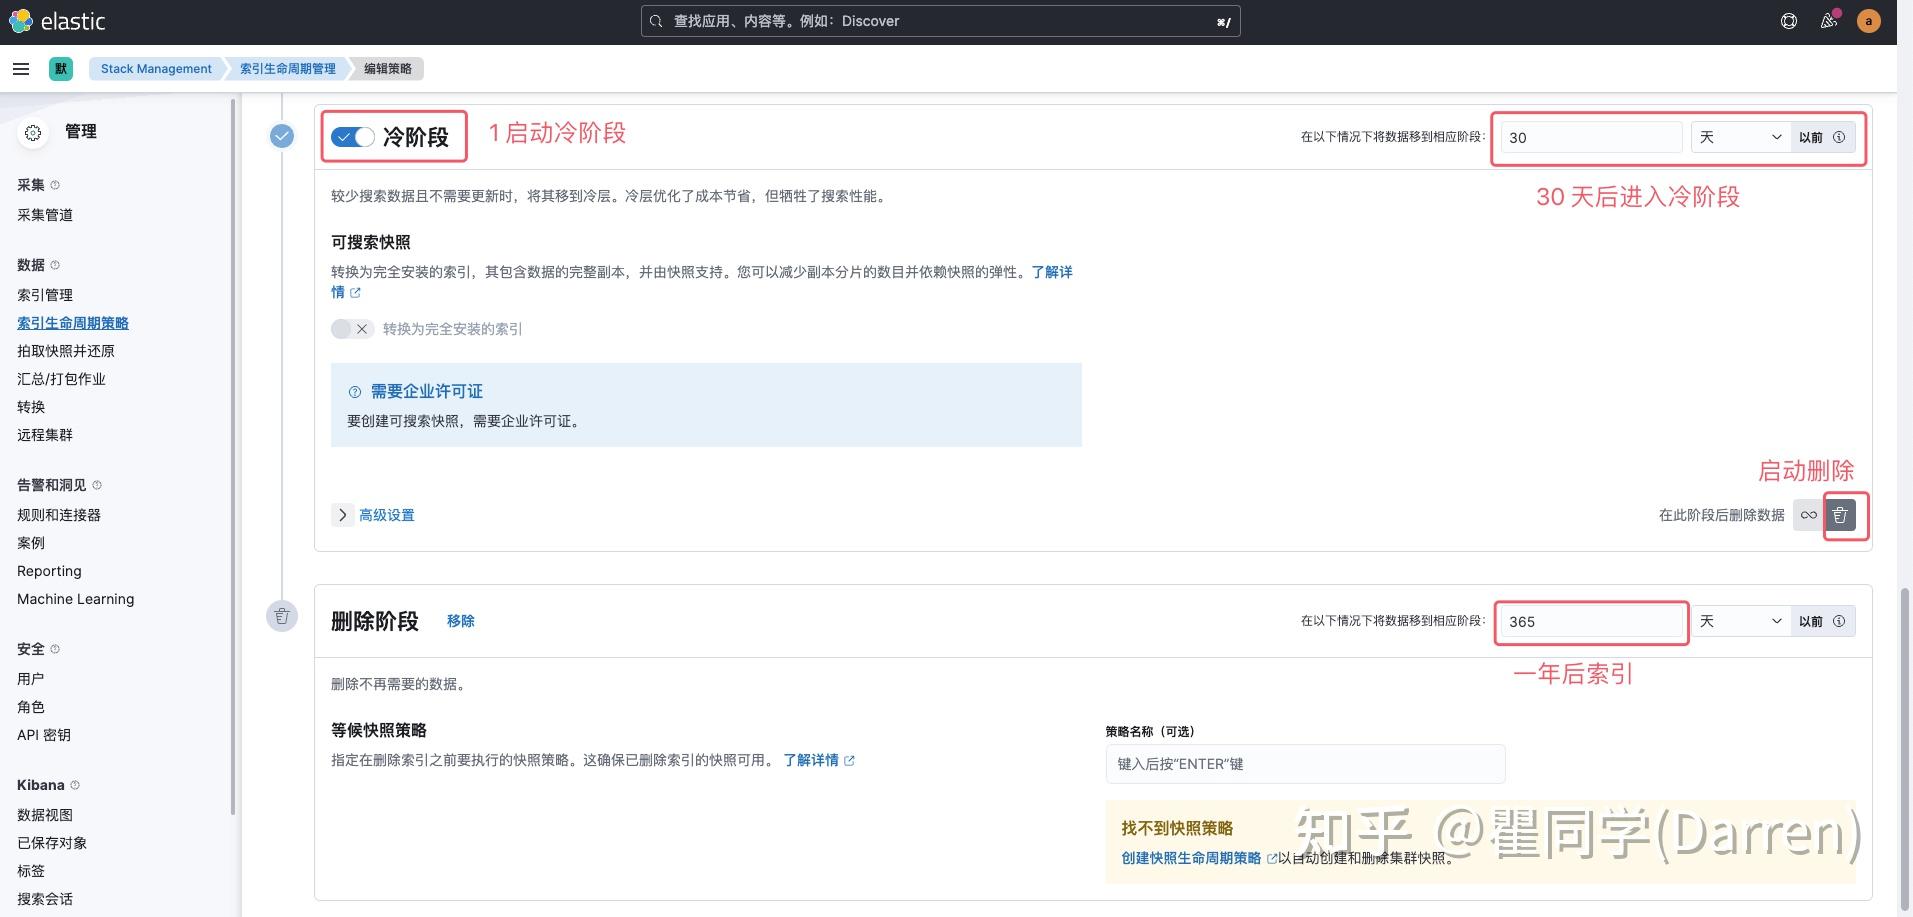This screenshot has height=917, width=1913.
Task: Select 索引管理 in the sidebar
Action: pos(44,294)
